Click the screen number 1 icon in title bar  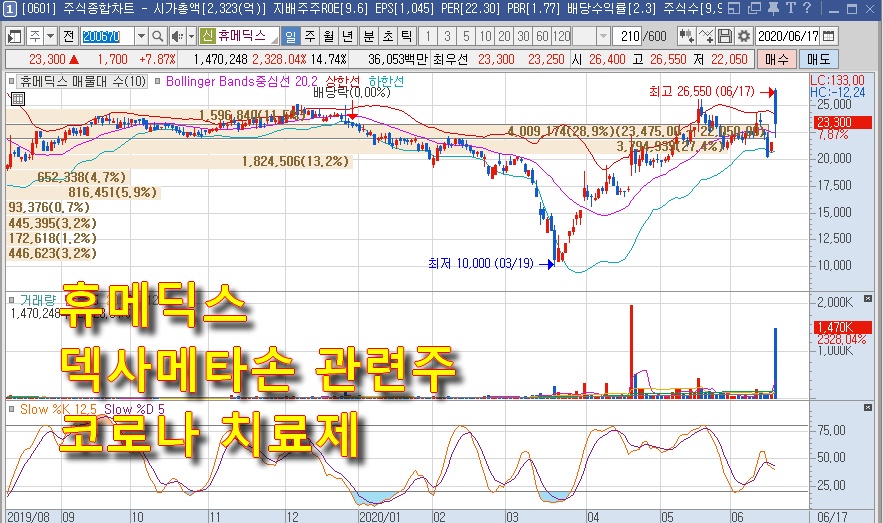pos(9,8)
